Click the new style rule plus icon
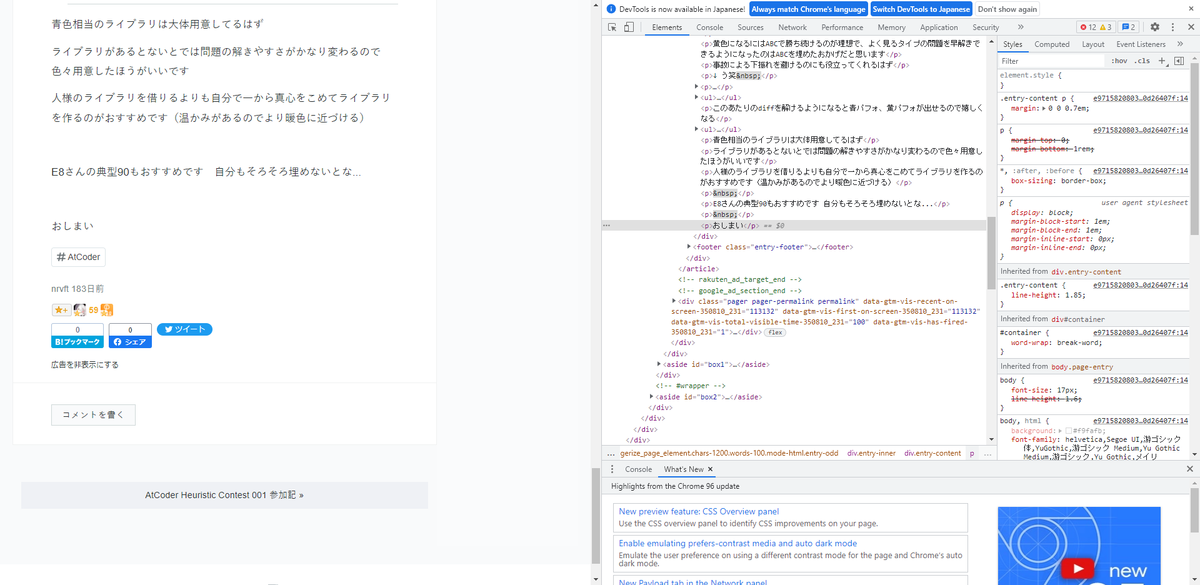Image resolution: width=1200 pixels, height=585 pixels. (x=1162, y=61)
